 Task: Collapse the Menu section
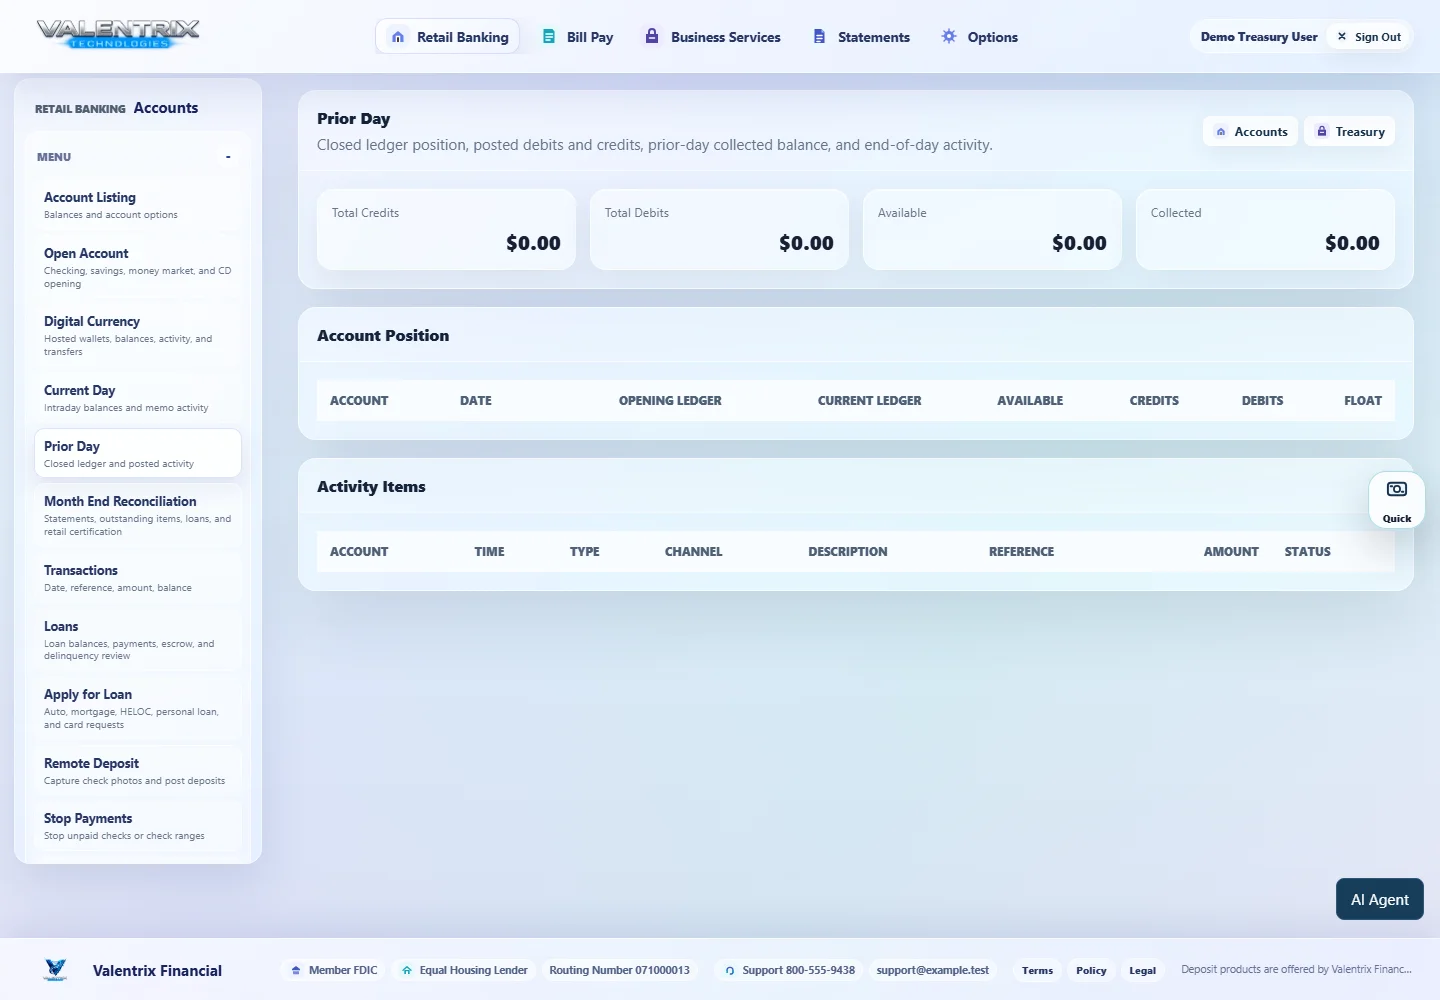[228, 157]
